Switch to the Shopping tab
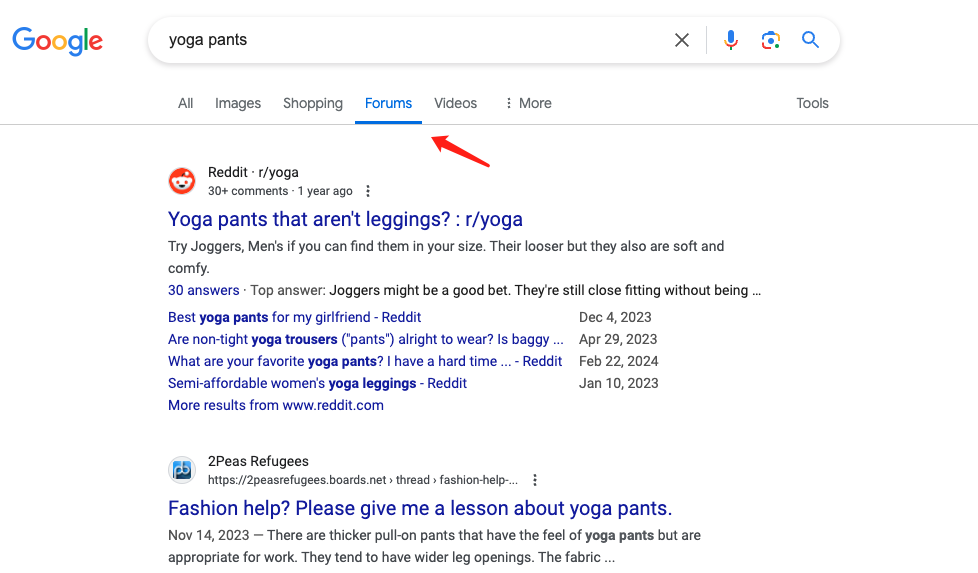 [313, 103]
